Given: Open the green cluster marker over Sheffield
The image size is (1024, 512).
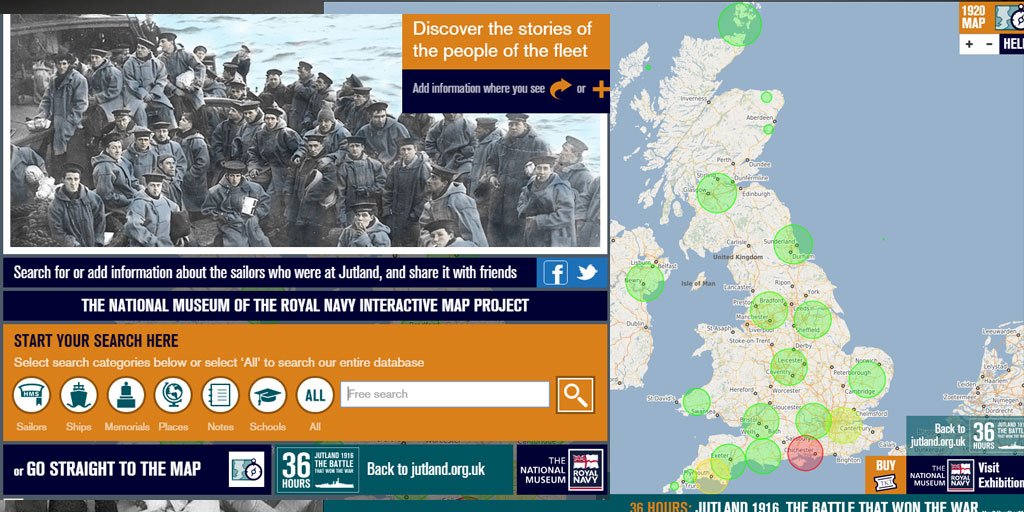Looking at the screenshot, I should point(812,319).
